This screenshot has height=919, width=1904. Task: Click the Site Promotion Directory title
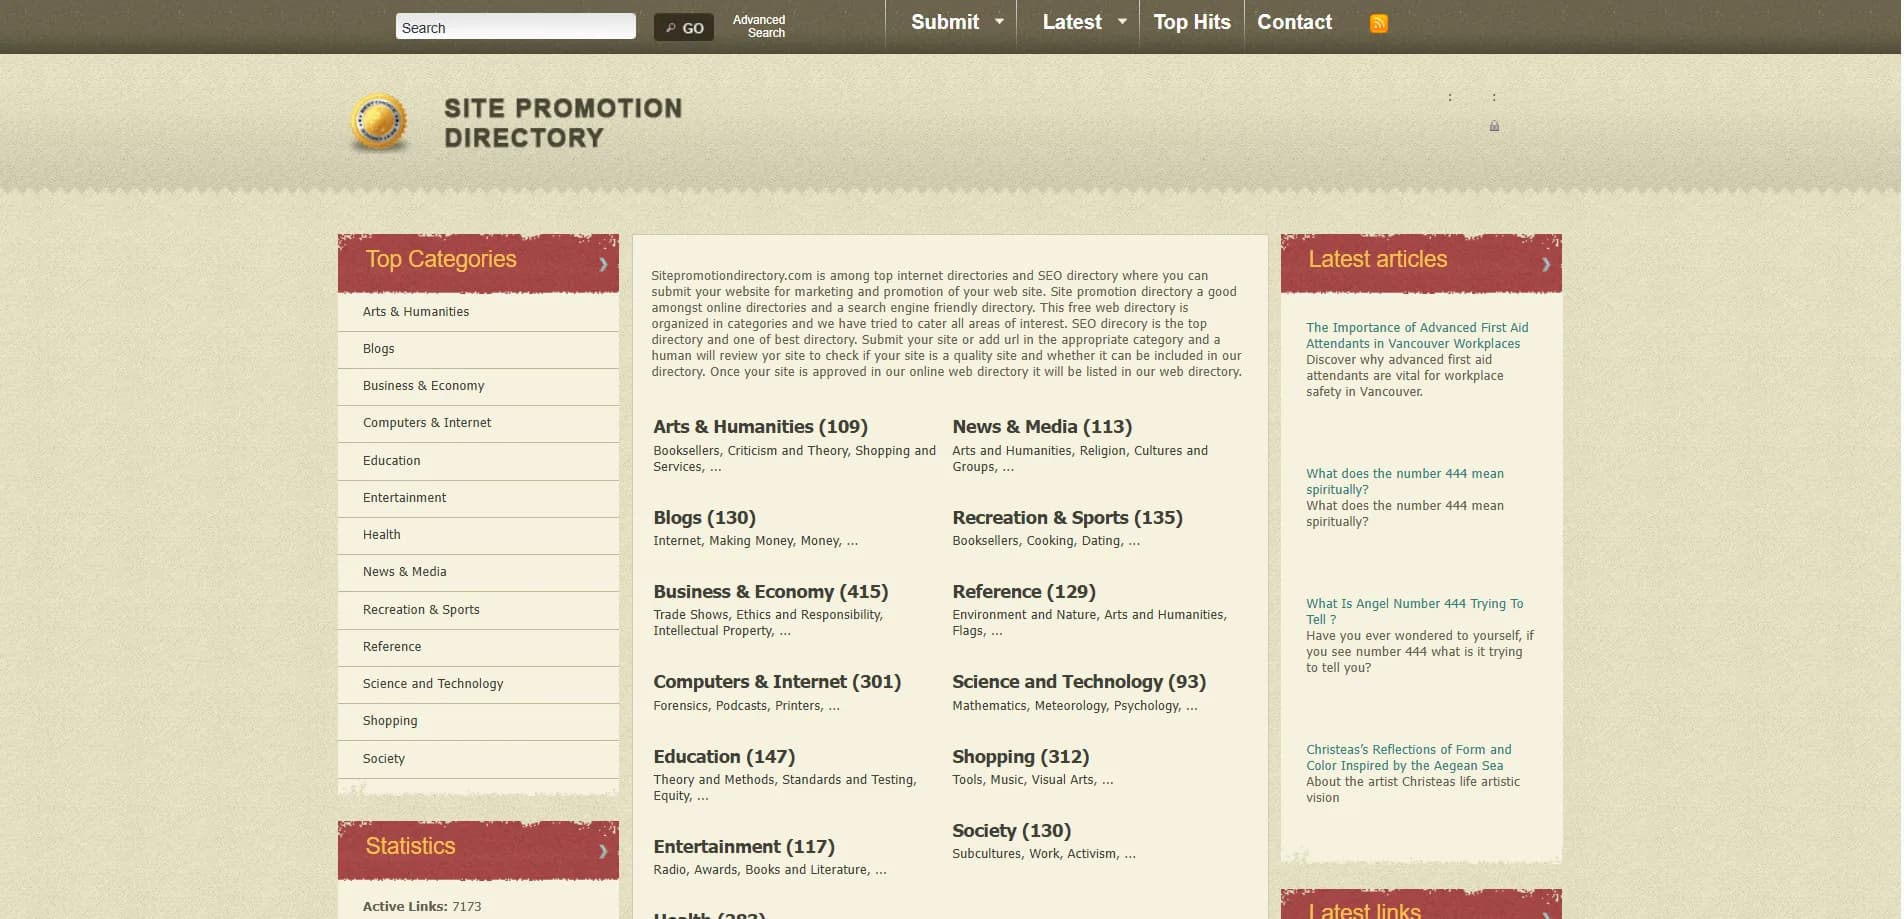tap(562, 123)
